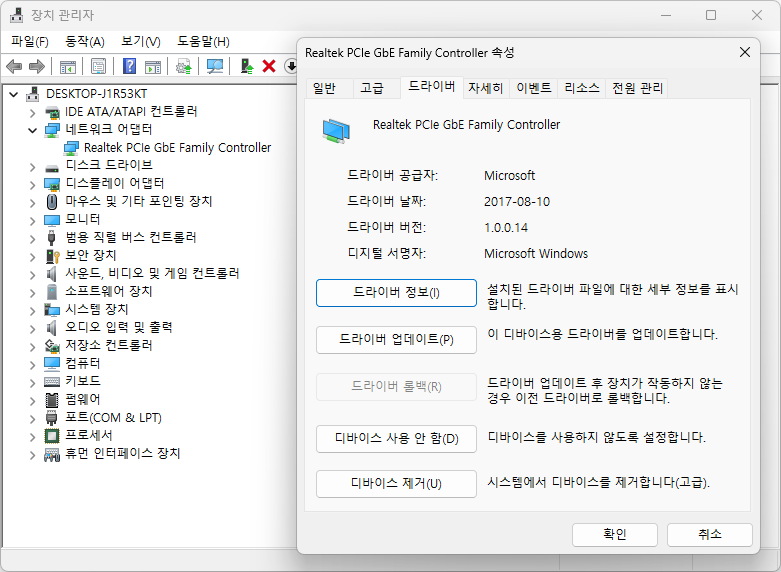The width and height of the screenshot is (781, 572).
Task: Expand the 범용 직렬 버스 컨트롤러 node
Action: 32,238
